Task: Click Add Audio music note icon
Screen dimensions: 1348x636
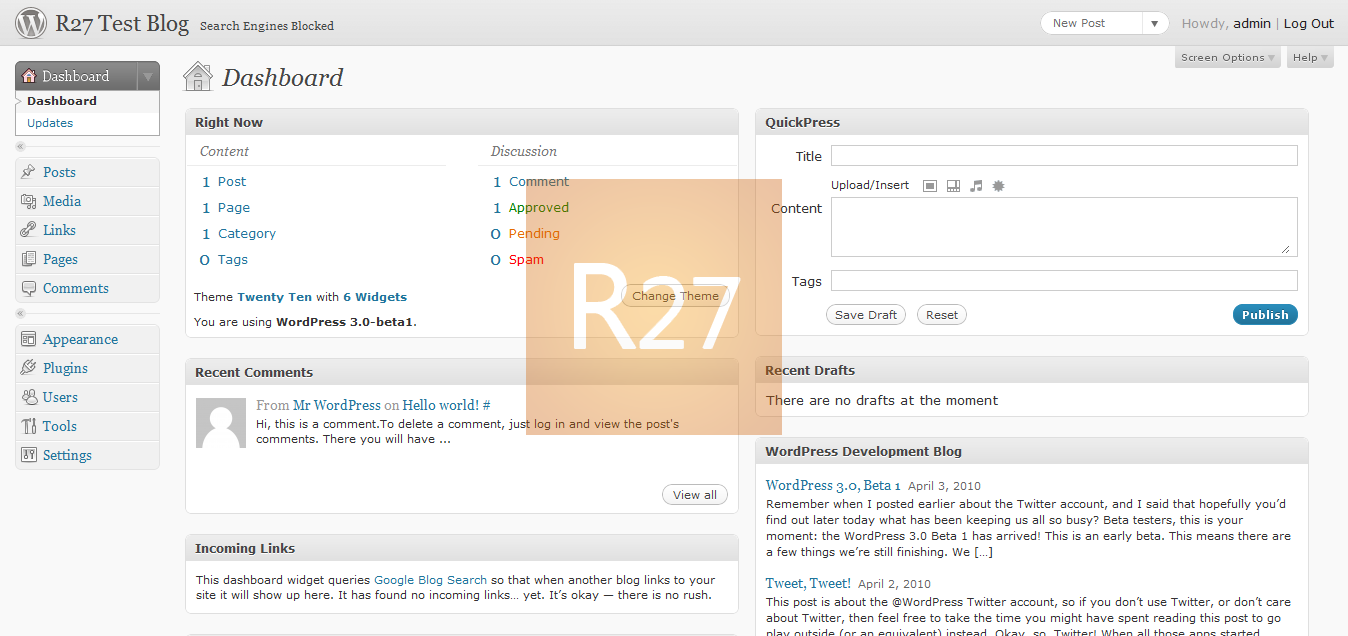Action: click(976, 186)
